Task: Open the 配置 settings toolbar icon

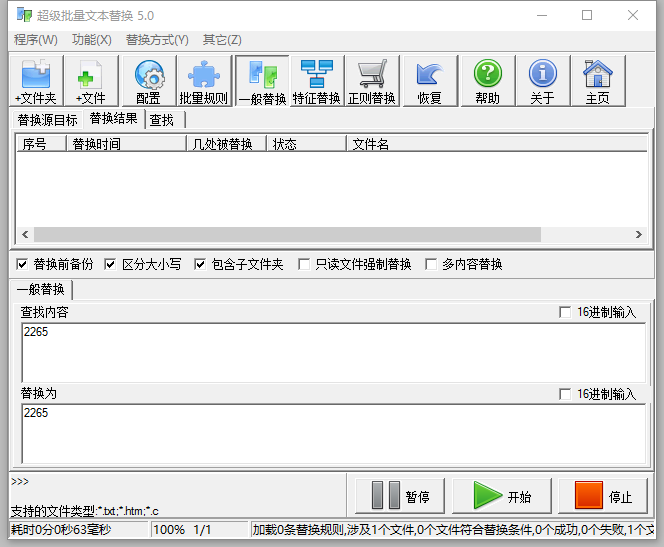Action: click(x=148, y=80)
